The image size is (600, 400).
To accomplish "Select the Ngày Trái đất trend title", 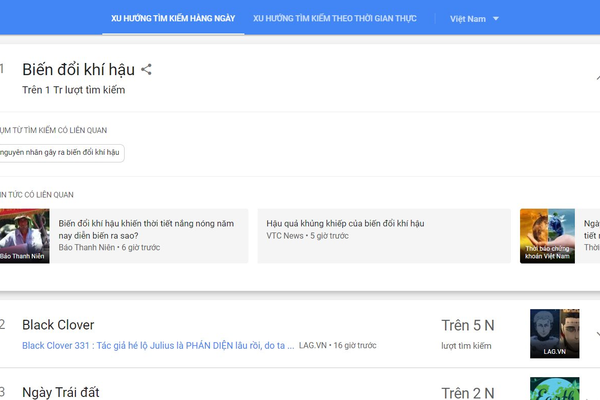I will [x=61, y=392].
